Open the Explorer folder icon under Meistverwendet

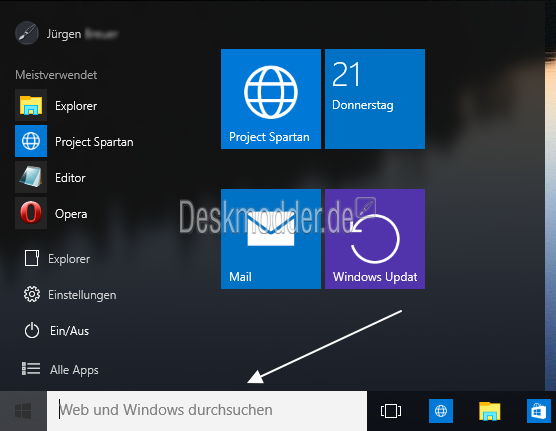(x=31, y=105)
